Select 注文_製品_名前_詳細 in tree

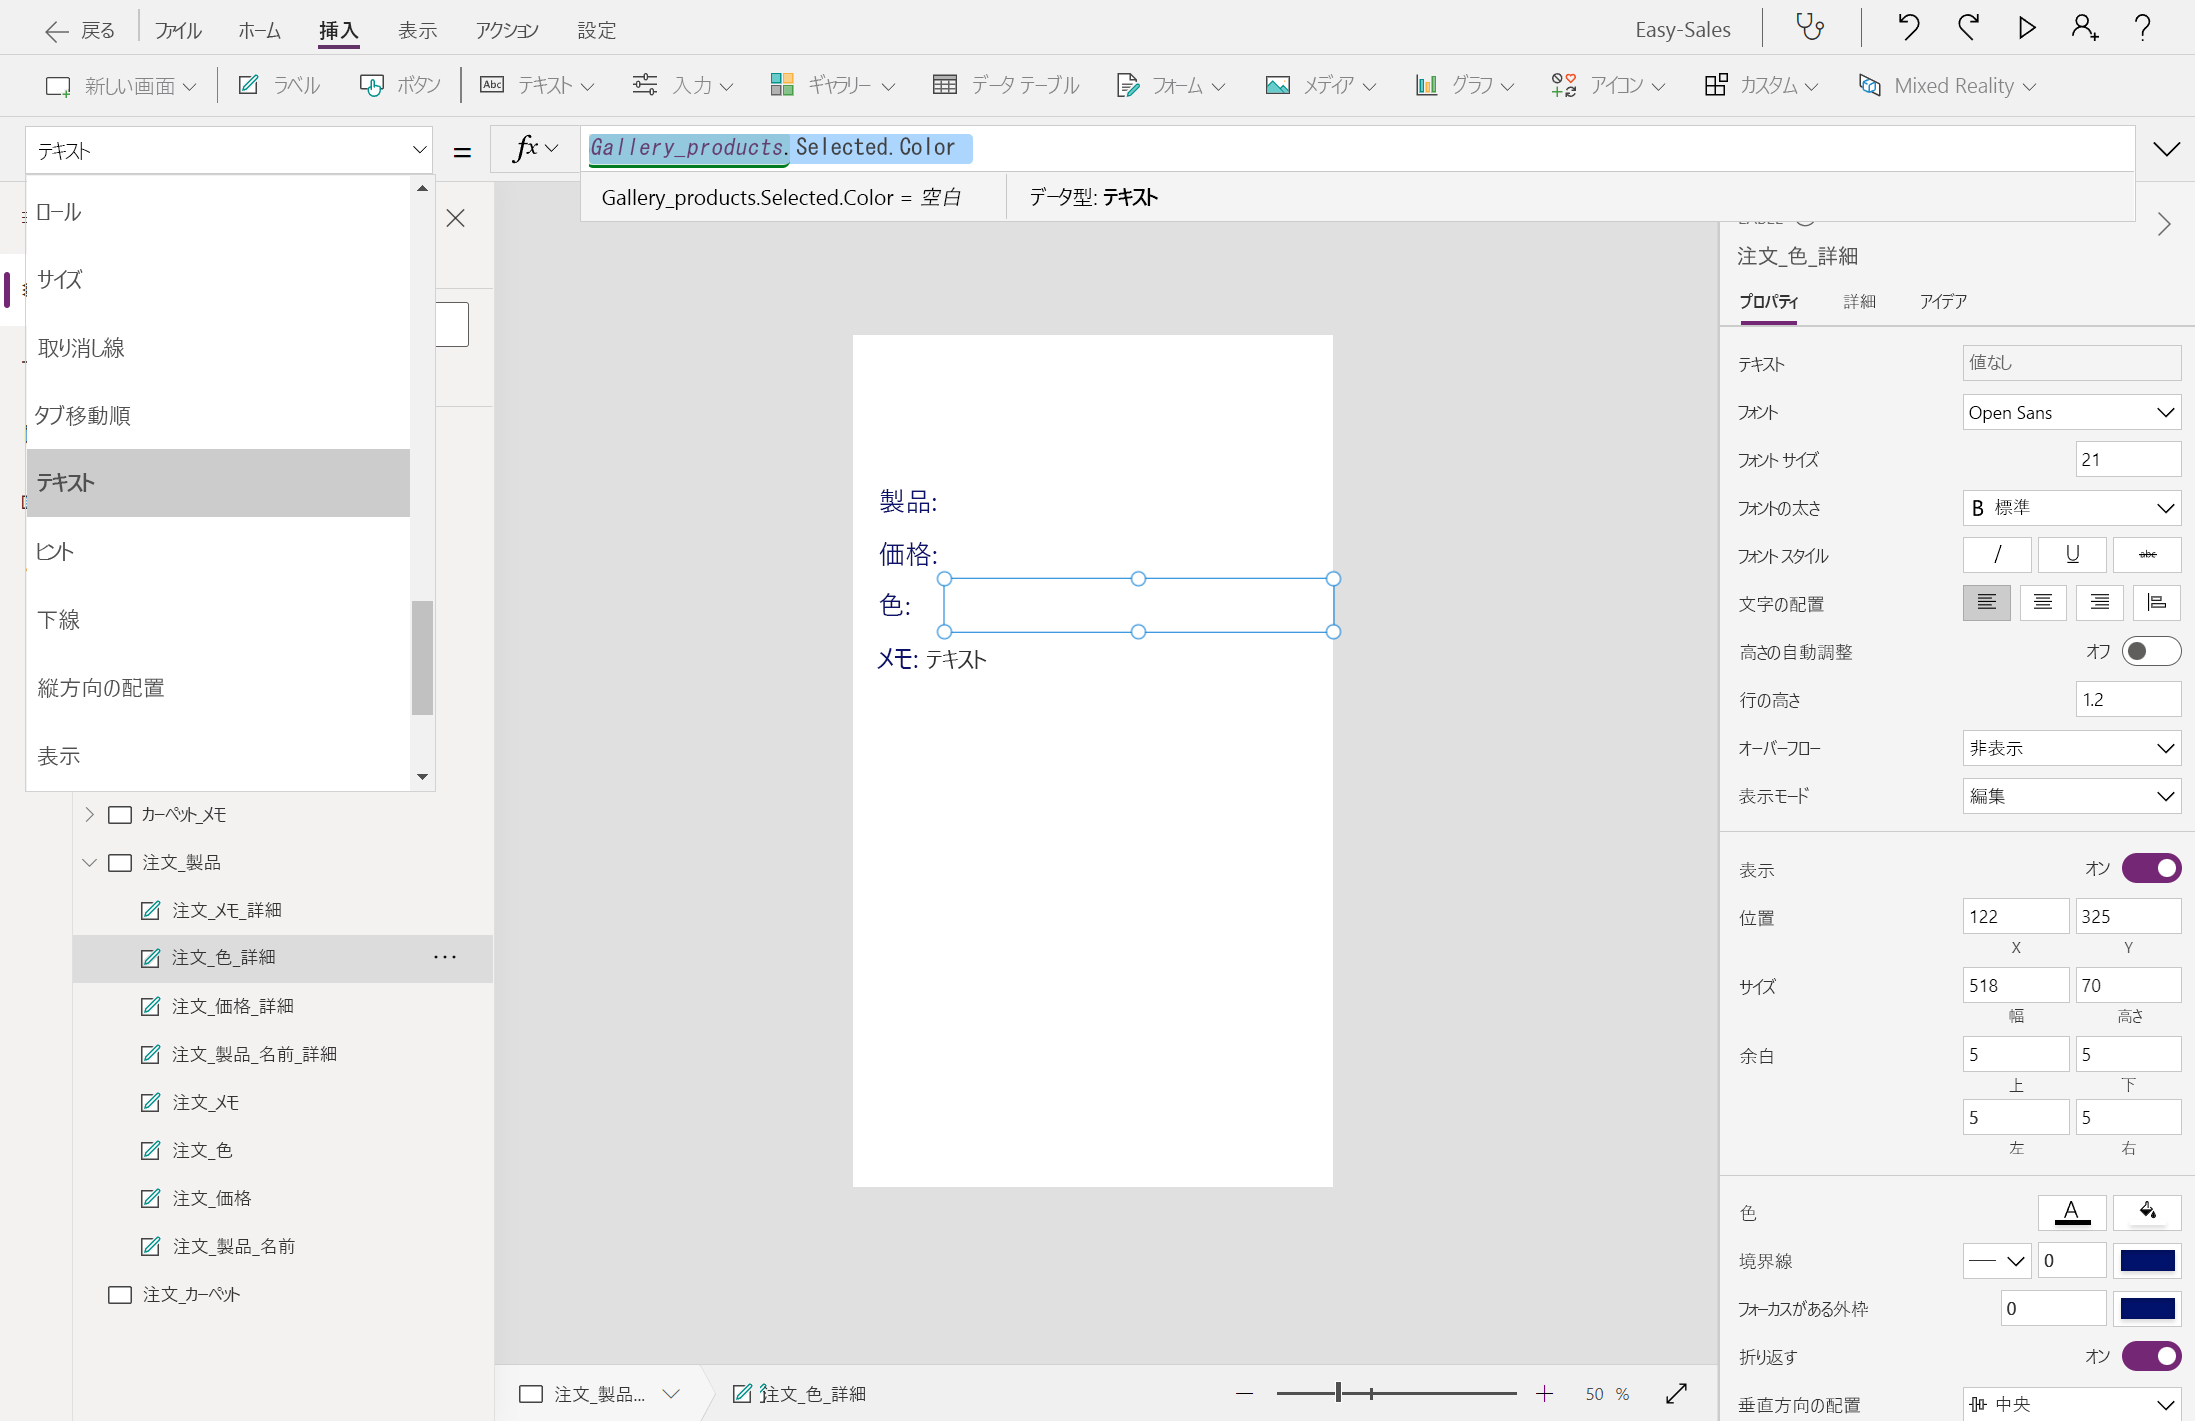(x=254, y=1054)
